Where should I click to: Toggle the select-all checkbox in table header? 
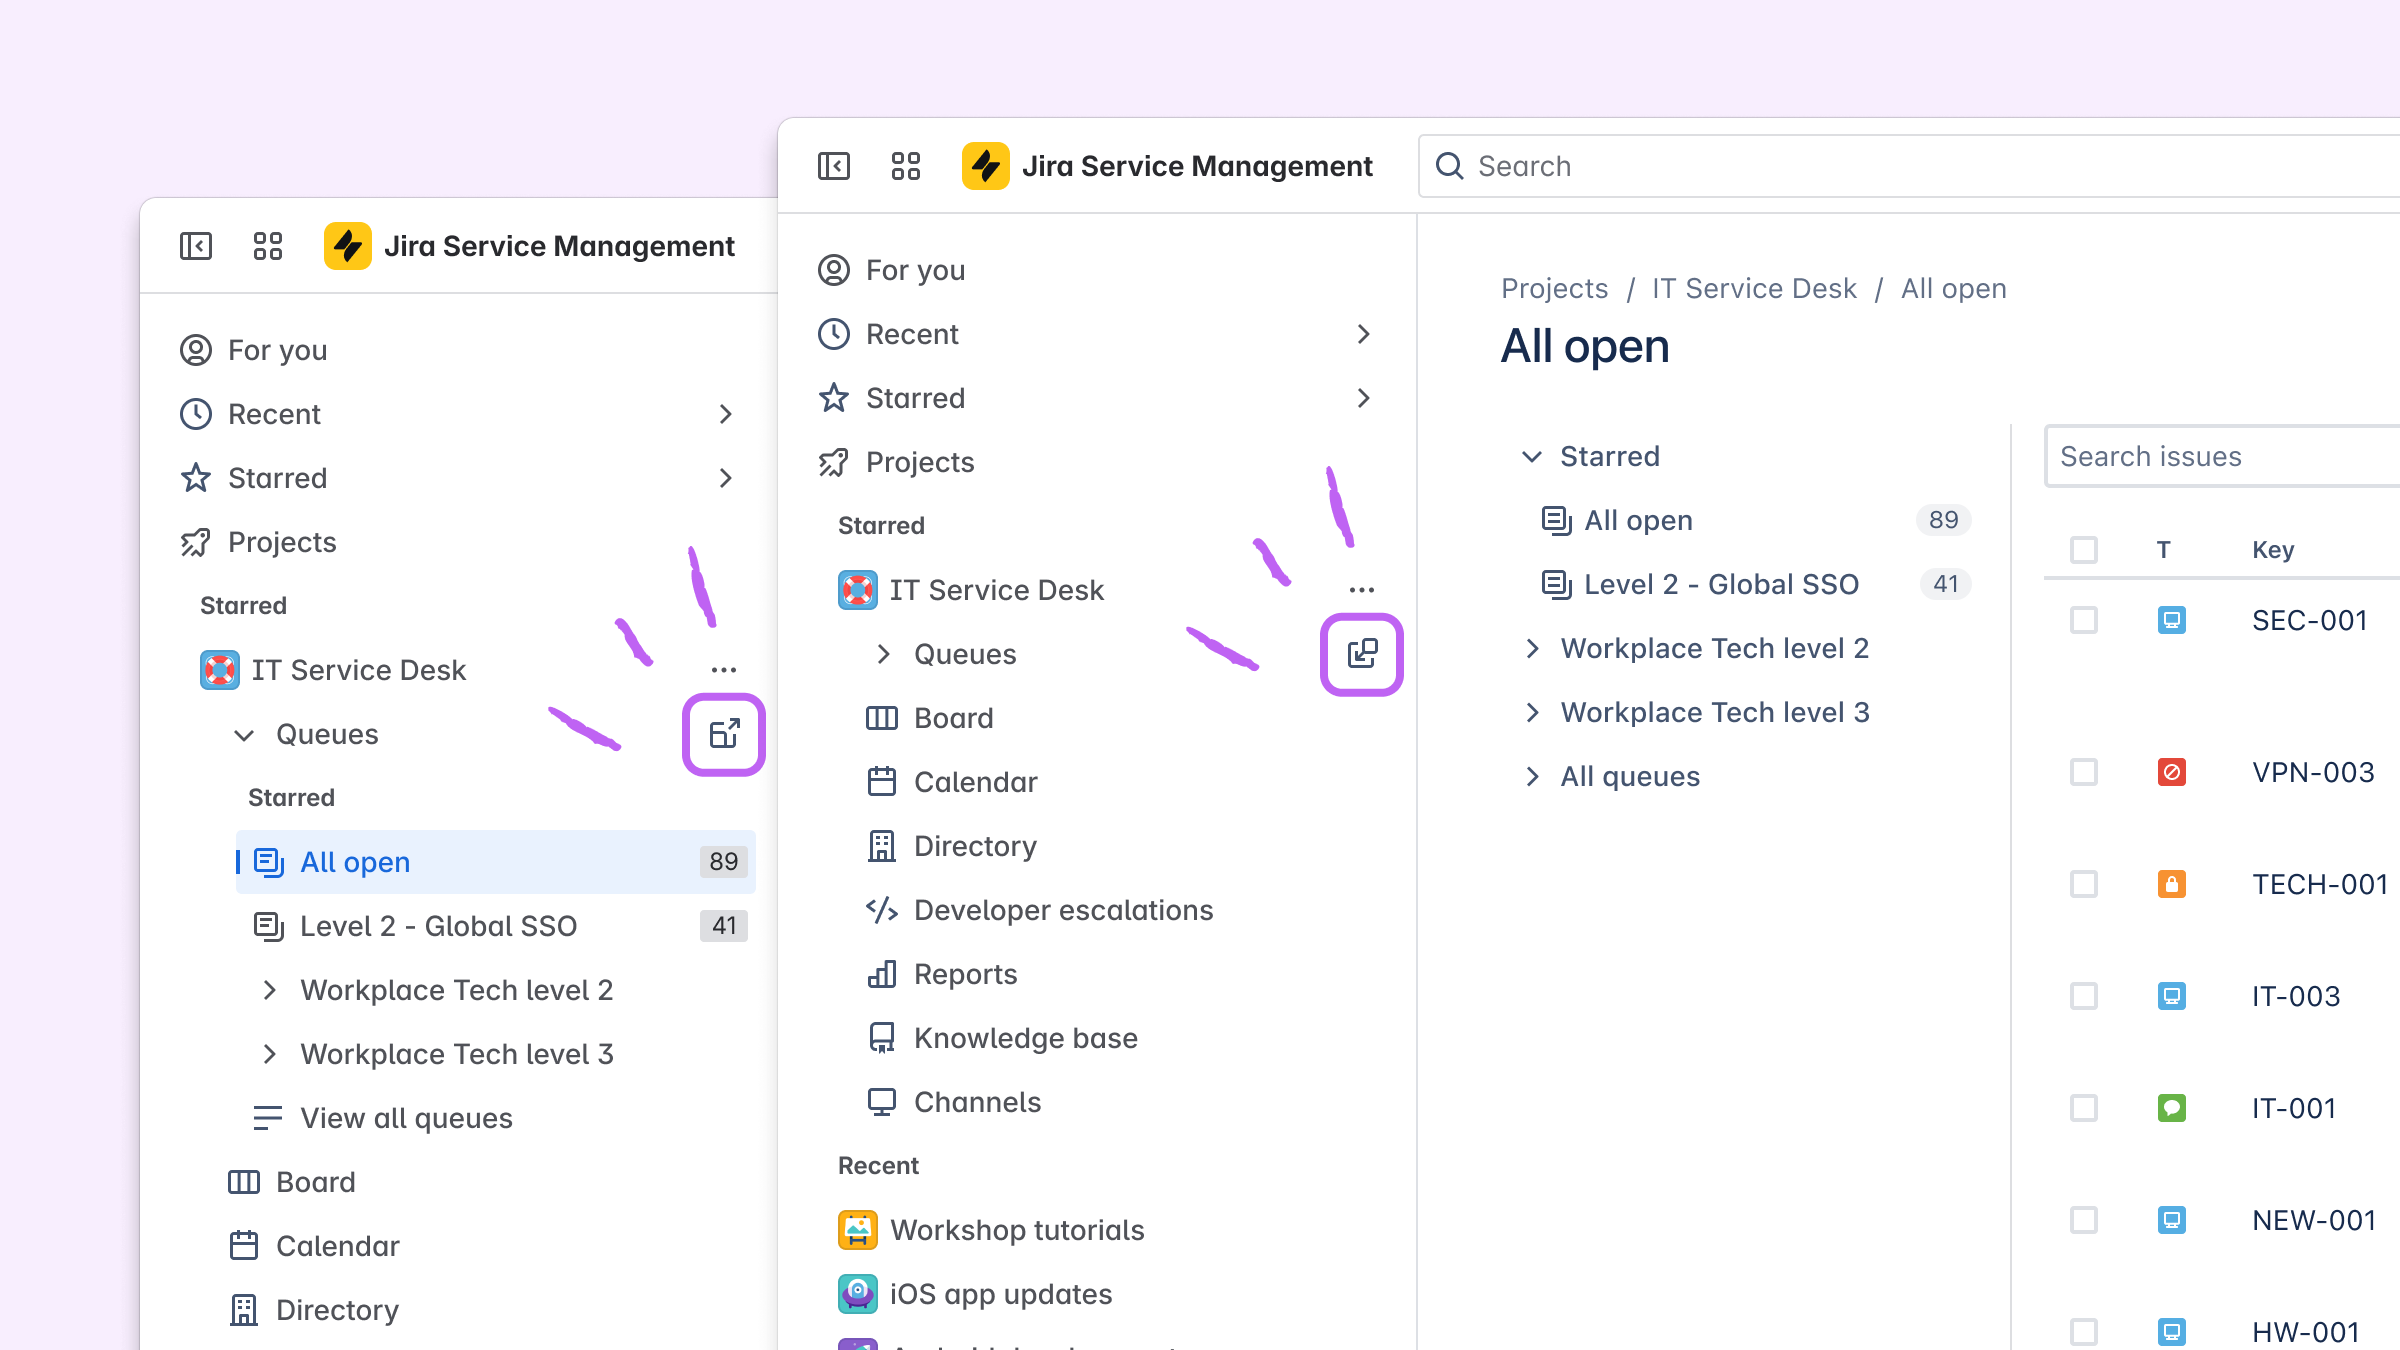point(2084,550)
